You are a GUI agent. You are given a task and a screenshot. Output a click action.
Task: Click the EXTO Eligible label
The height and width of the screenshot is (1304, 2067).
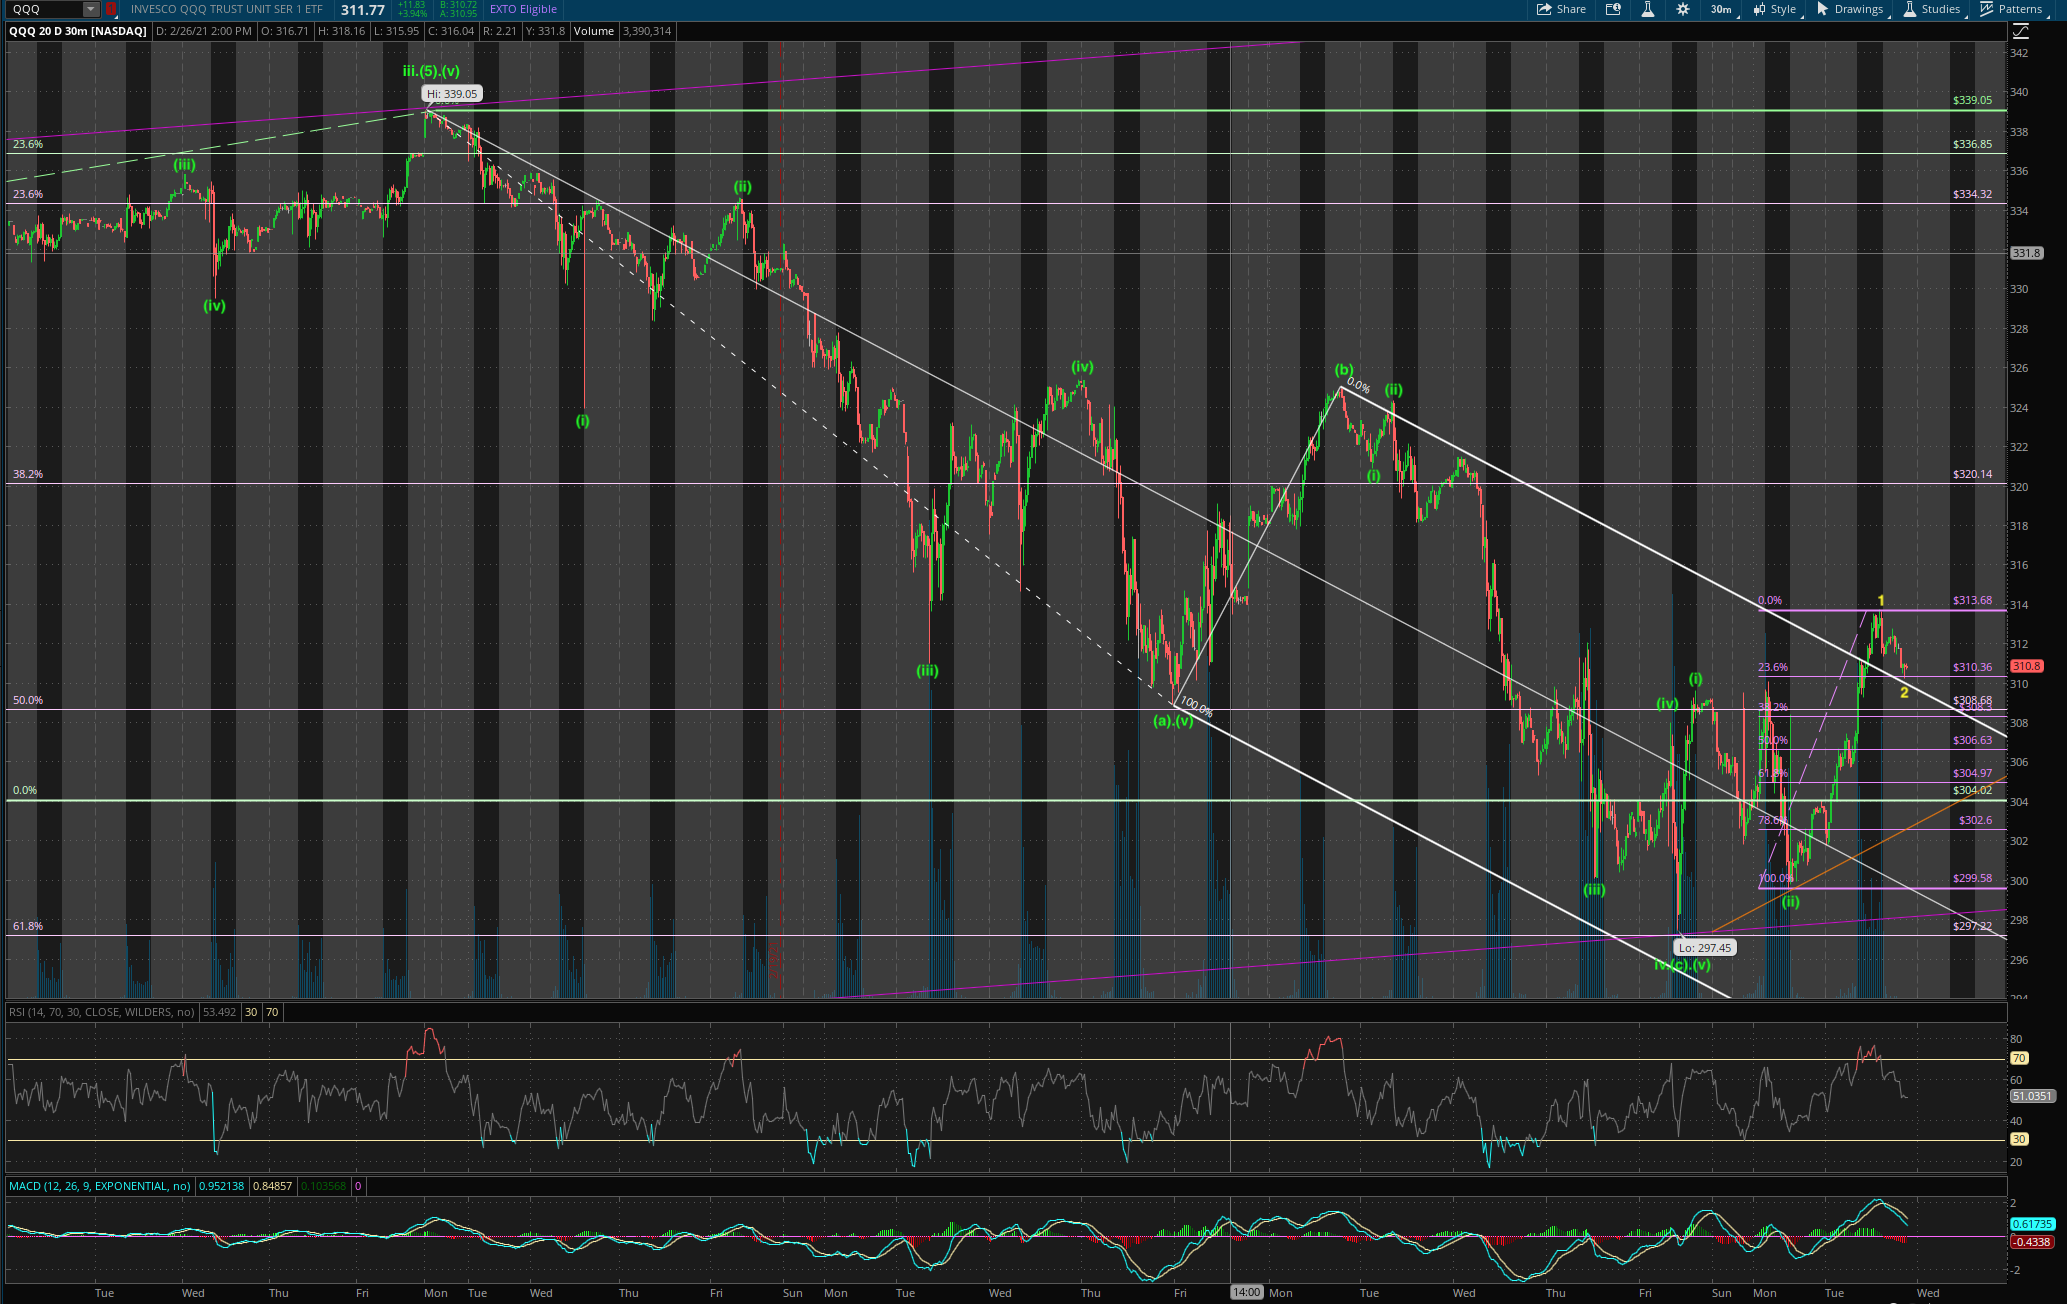[523, 9]
